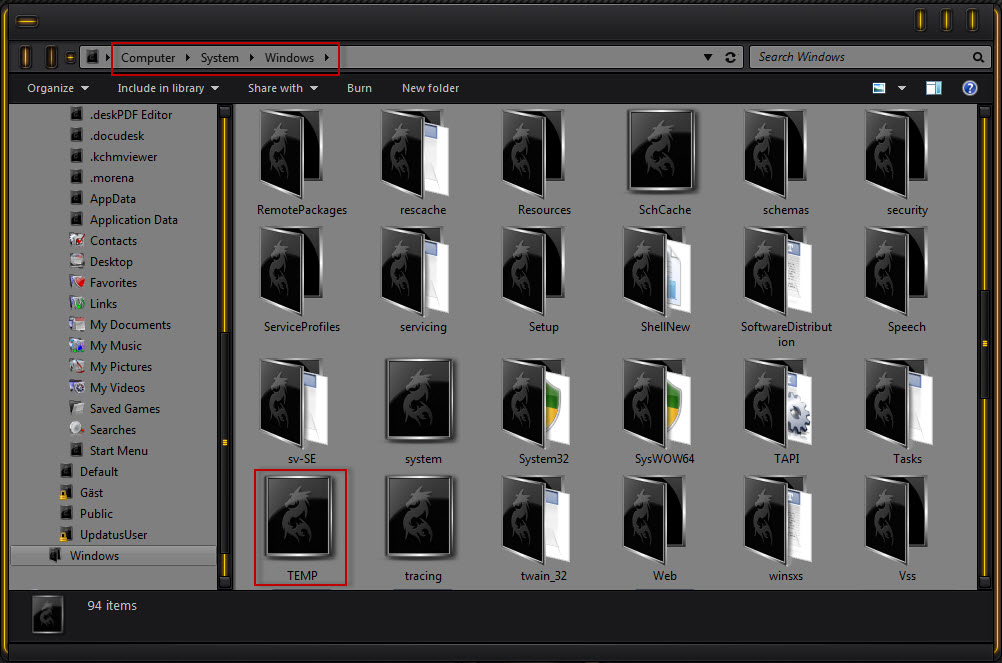Open the tracing folder
This screenshot has height=663, width=1002.
[x=422, y=517]
